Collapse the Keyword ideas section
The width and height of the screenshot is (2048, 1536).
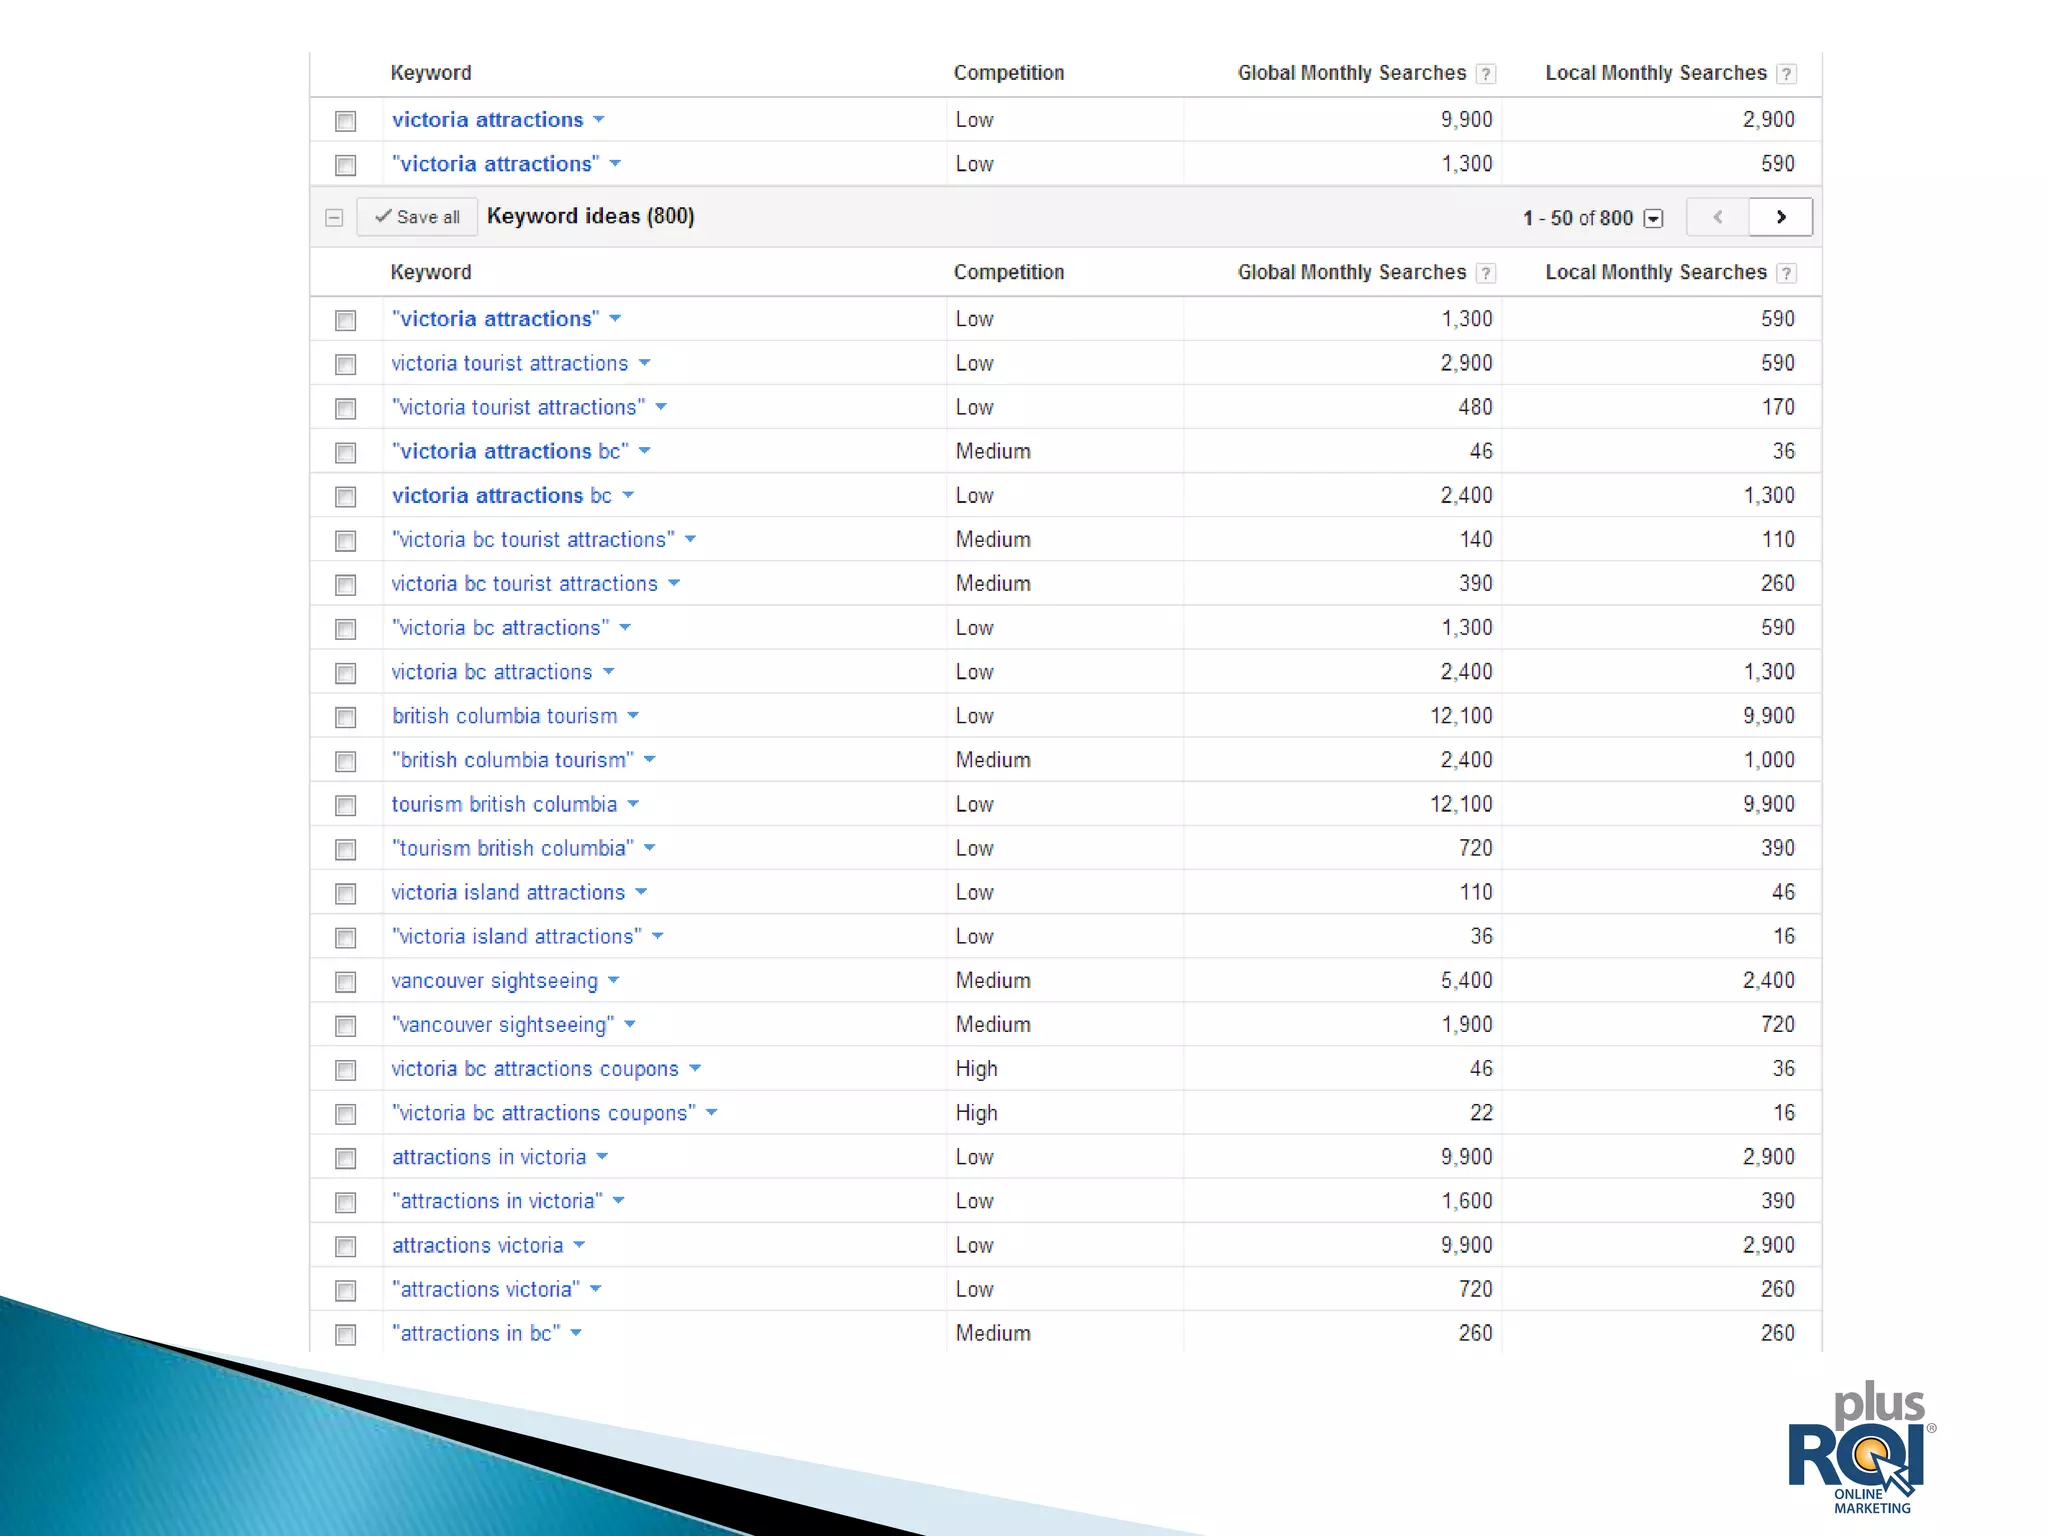pos(334,217)
